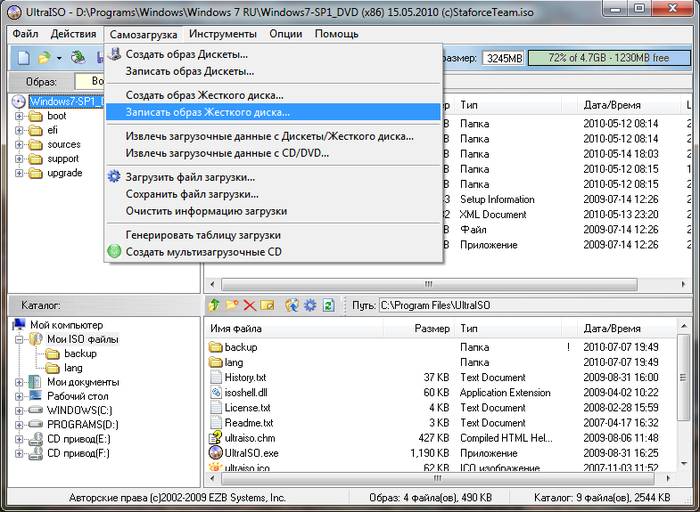Click the new folder icon in catalog toolbar
The height and width of the screenshot is (512, 700).
[x=232, y=305]
